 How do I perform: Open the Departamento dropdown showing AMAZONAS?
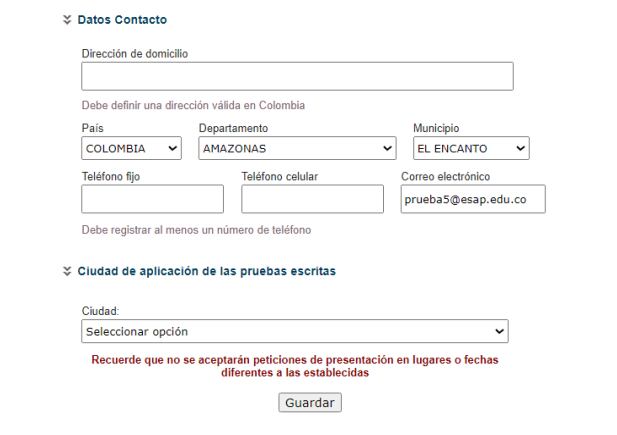point(297,148)
